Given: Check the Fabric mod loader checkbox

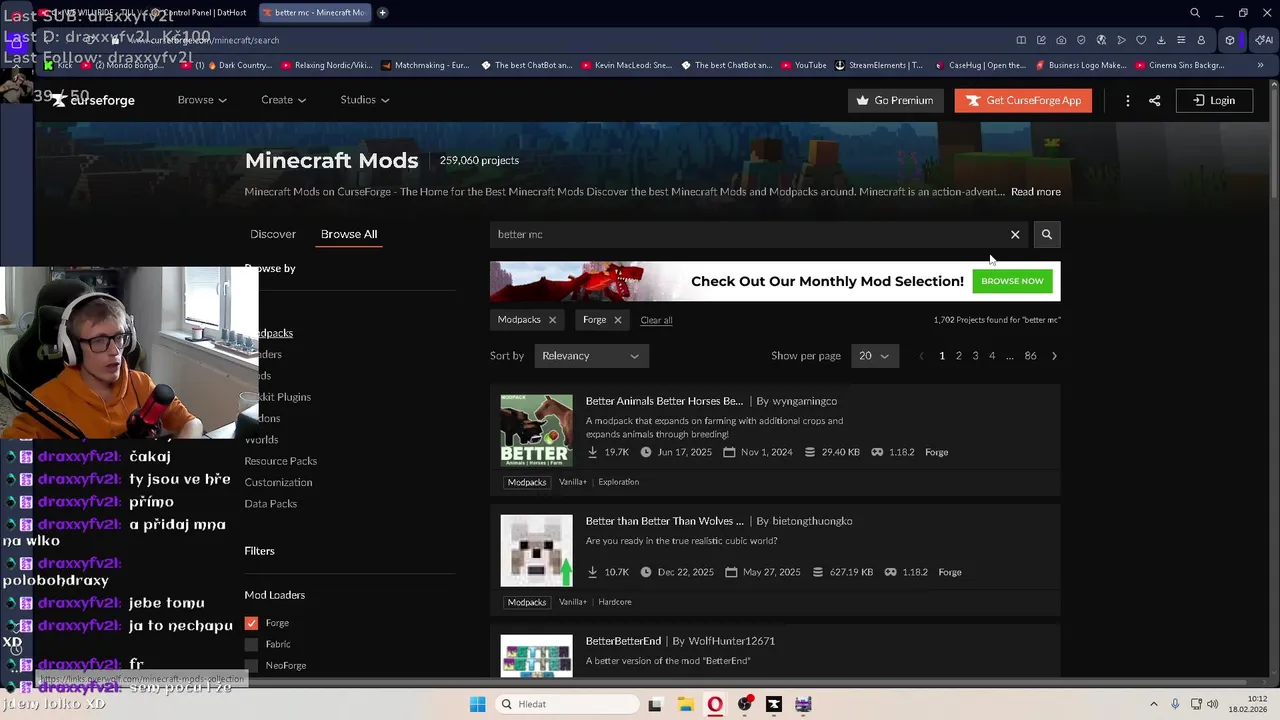Looking at the screenshot, I should pos(251,644).
